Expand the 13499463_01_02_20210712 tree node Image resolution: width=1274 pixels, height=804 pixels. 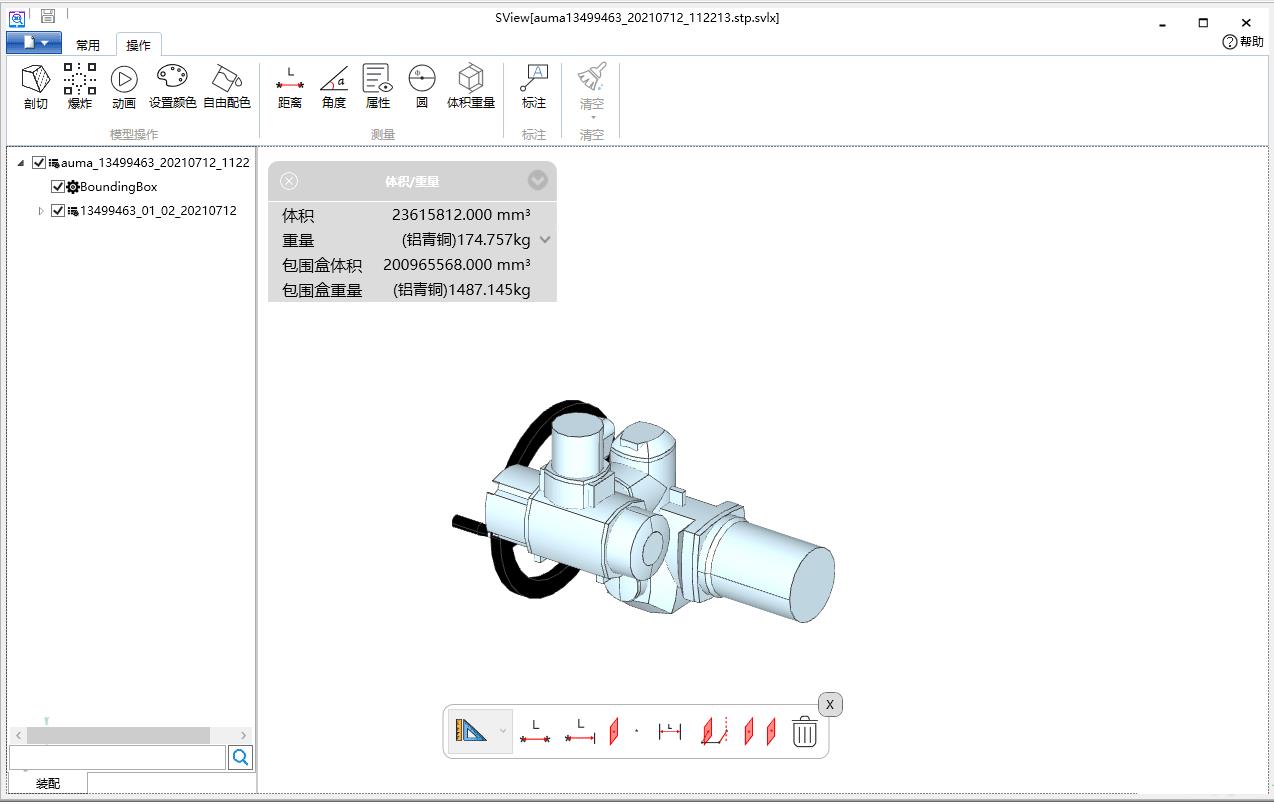pos(41,211)
